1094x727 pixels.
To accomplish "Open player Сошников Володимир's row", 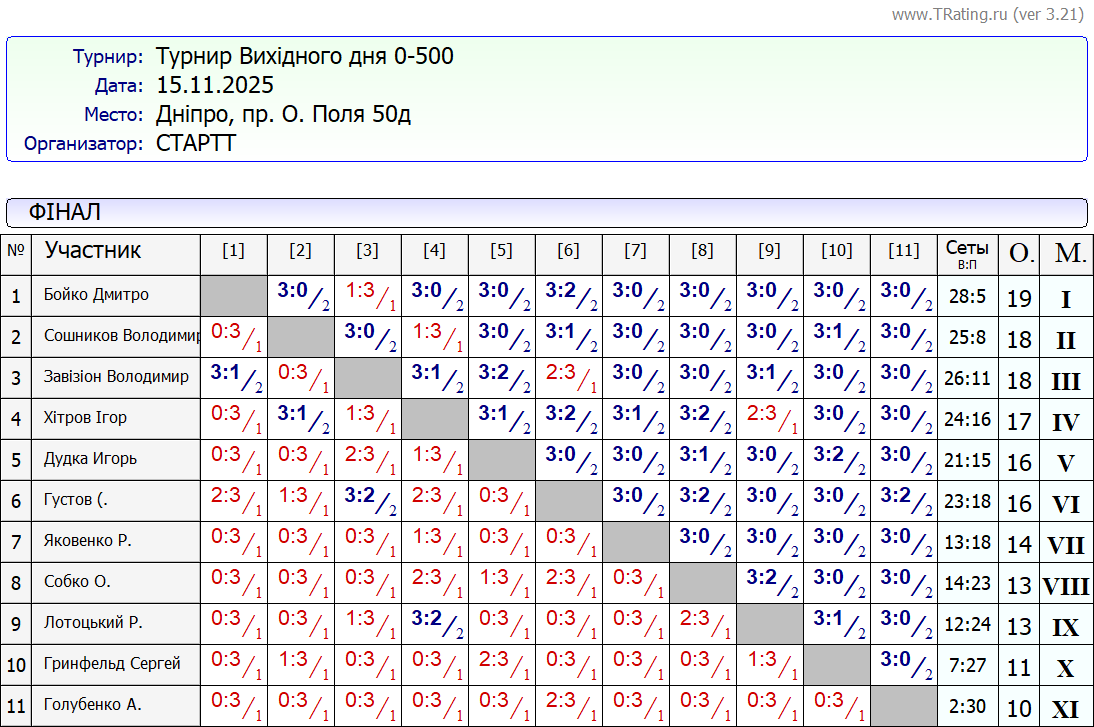I will 122,336.
